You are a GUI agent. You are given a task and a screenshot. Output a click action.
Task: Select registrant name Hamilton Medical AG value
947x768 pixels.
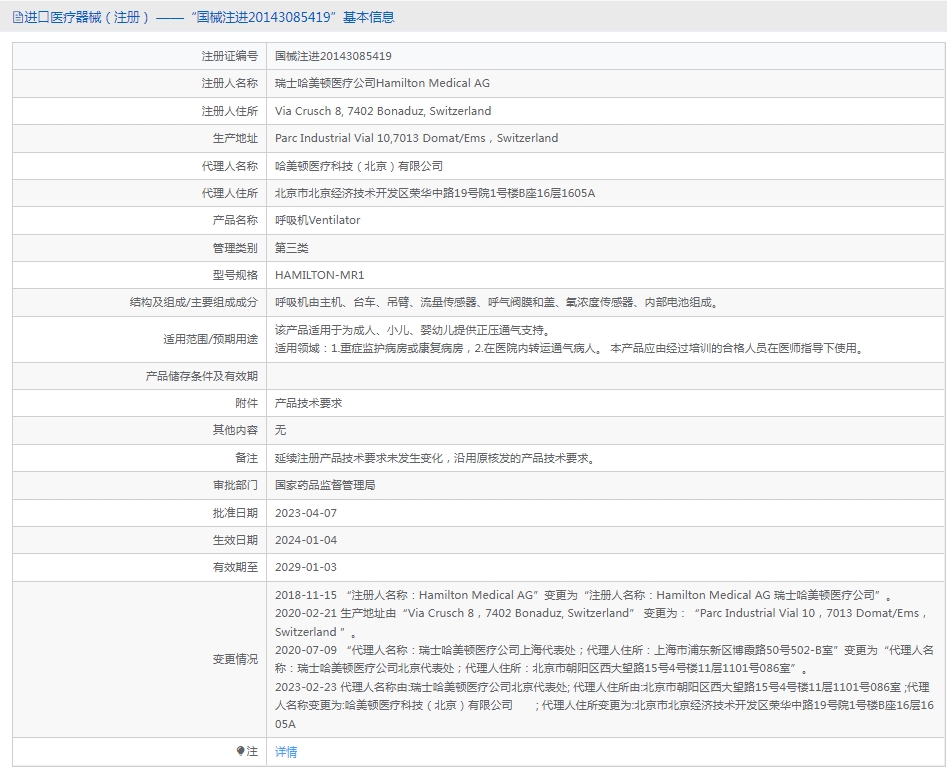[382, 83]
